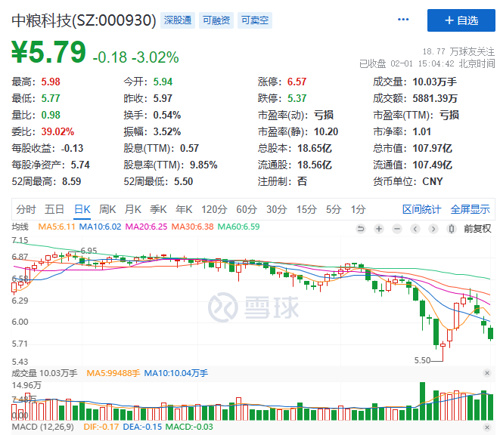The width and height of the screenshot is (500, 435).
Task: Switch to the 5分 chart tab
Action: tap(333, 209)
